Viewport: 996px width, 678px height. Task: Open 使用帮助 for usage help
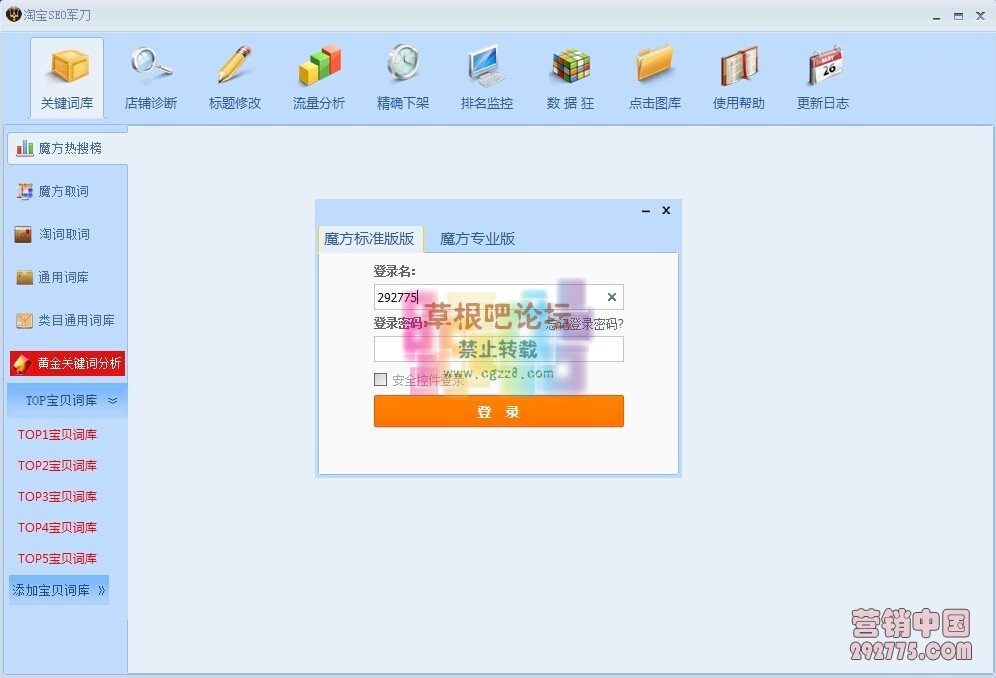pyautogui.click(x=738, y=77)
